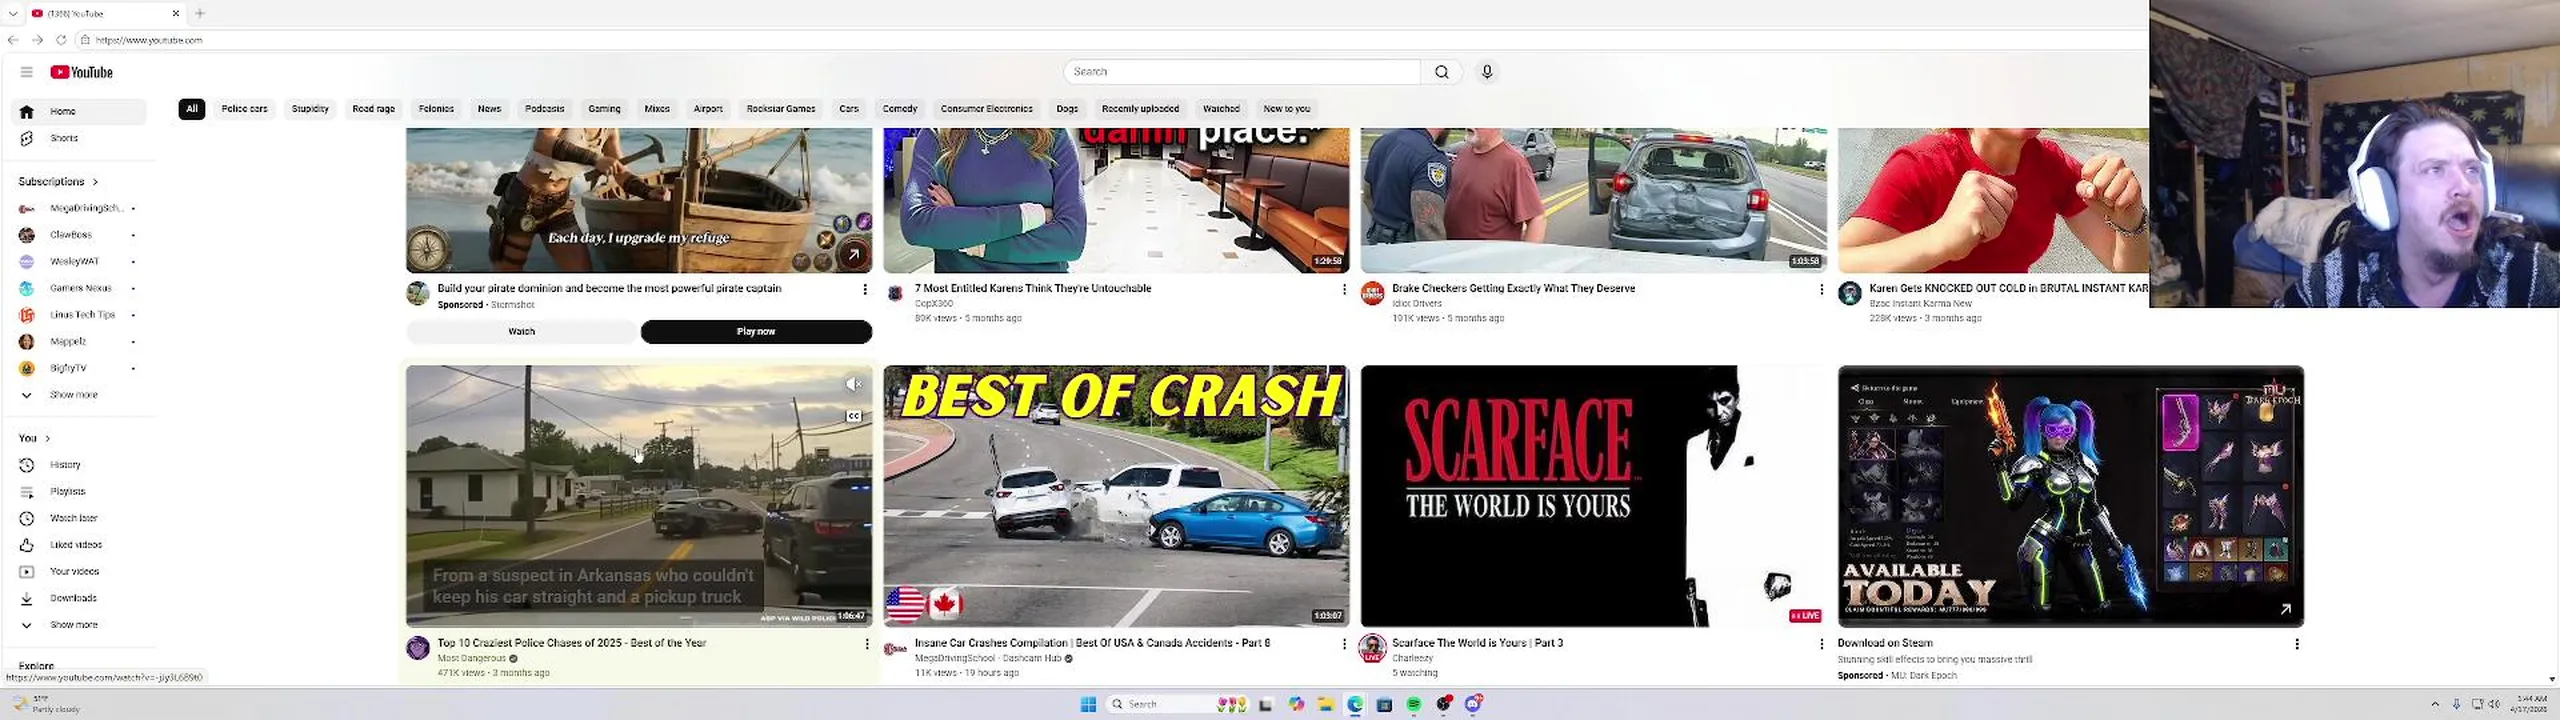Open Downloads in the sidebar
Image resolution: width=2560 pixels, height=720 pixels.
pyautogui.click(x=78, y=598)
